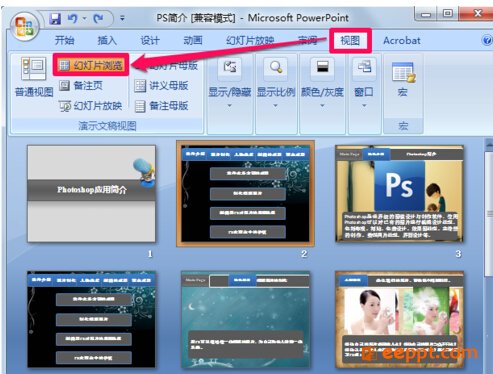Image resolution: width=493 pixels, height=374 pixels.
Task: Select the slide with women portraits
Action: [399, 319]
